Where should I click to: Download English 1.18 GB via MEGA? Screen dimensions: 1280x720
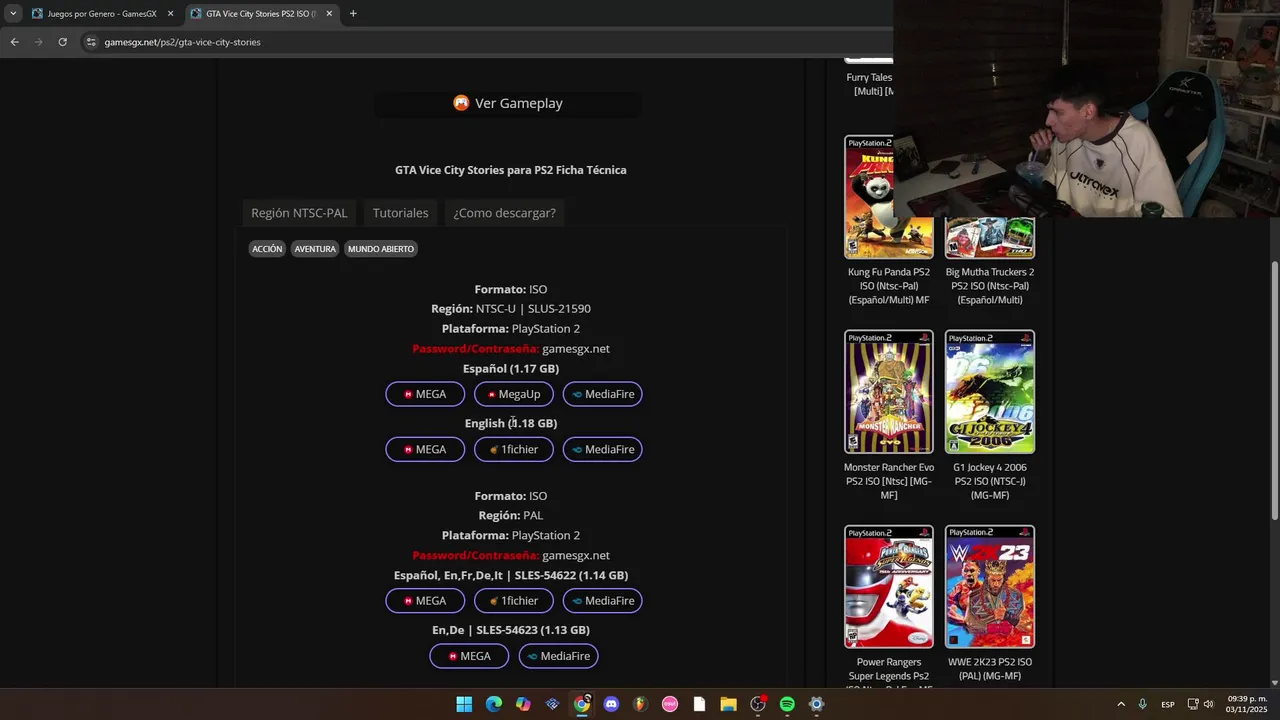pyautogui.click(x=425, y=449)
